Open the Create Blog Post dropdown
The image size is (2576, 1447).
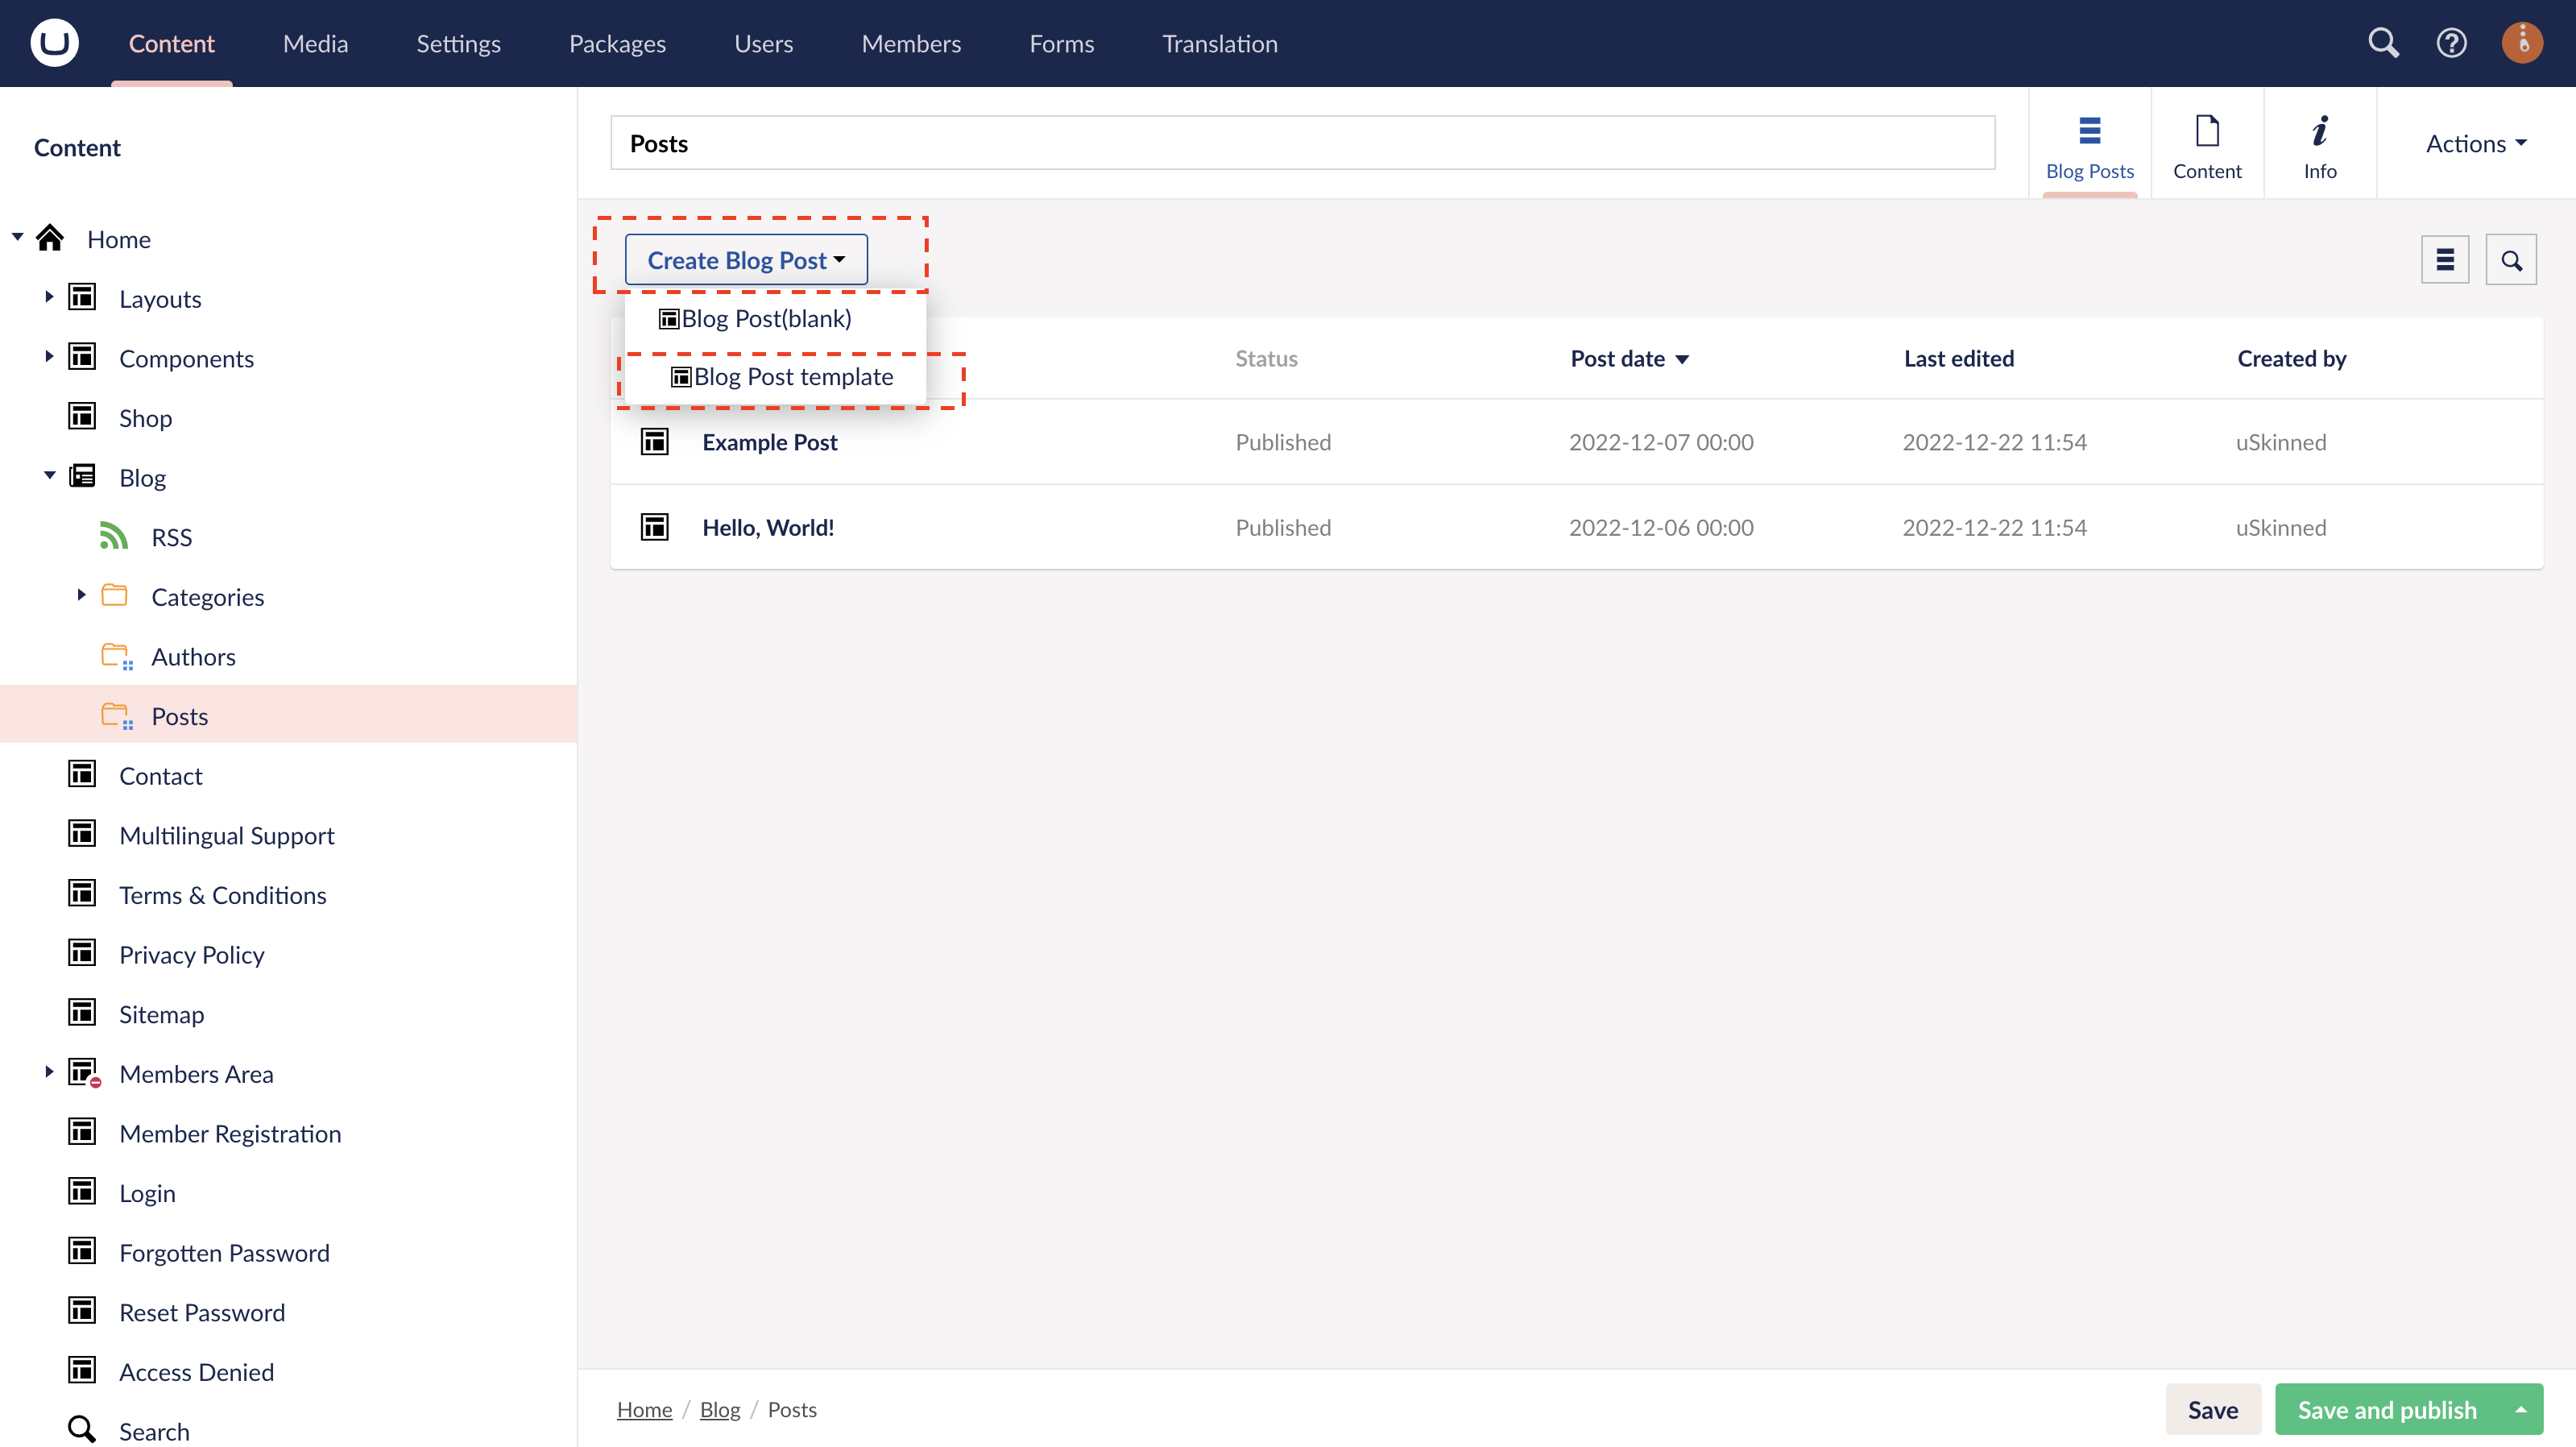point(746,260)
